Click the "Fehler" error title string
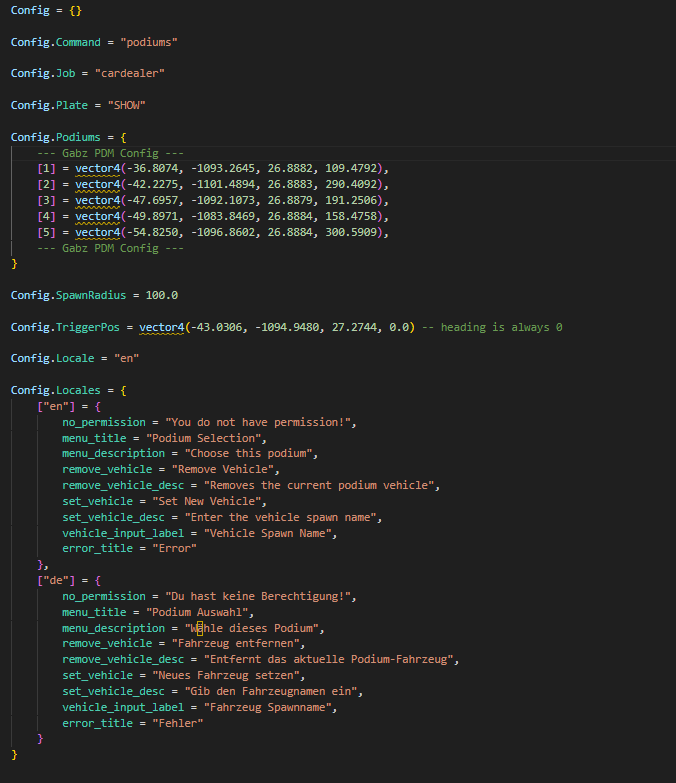Screen dimensions: 676x783 [175, 723]
